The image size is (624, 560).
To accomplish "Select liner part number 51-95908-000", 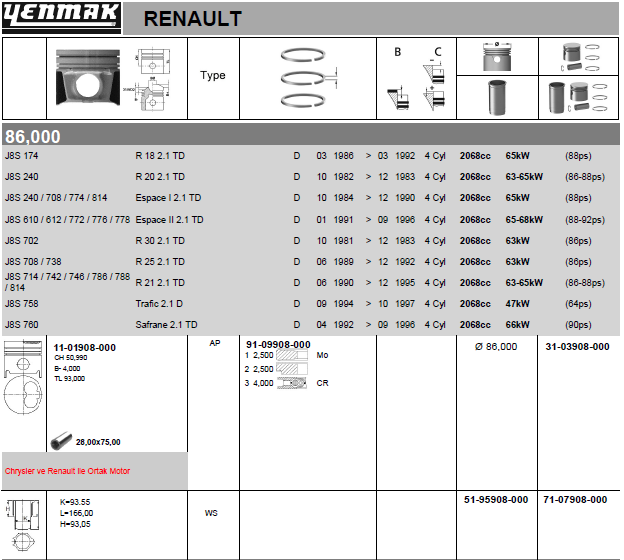I will [x=496, y=499].
